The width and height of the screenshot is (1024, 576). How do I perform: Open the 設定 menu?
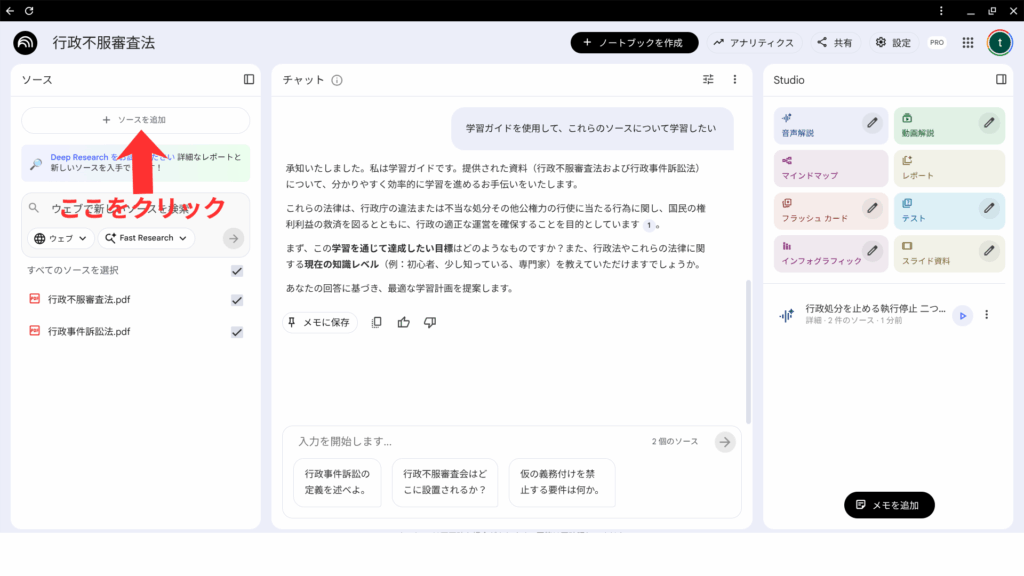point(892,43)
